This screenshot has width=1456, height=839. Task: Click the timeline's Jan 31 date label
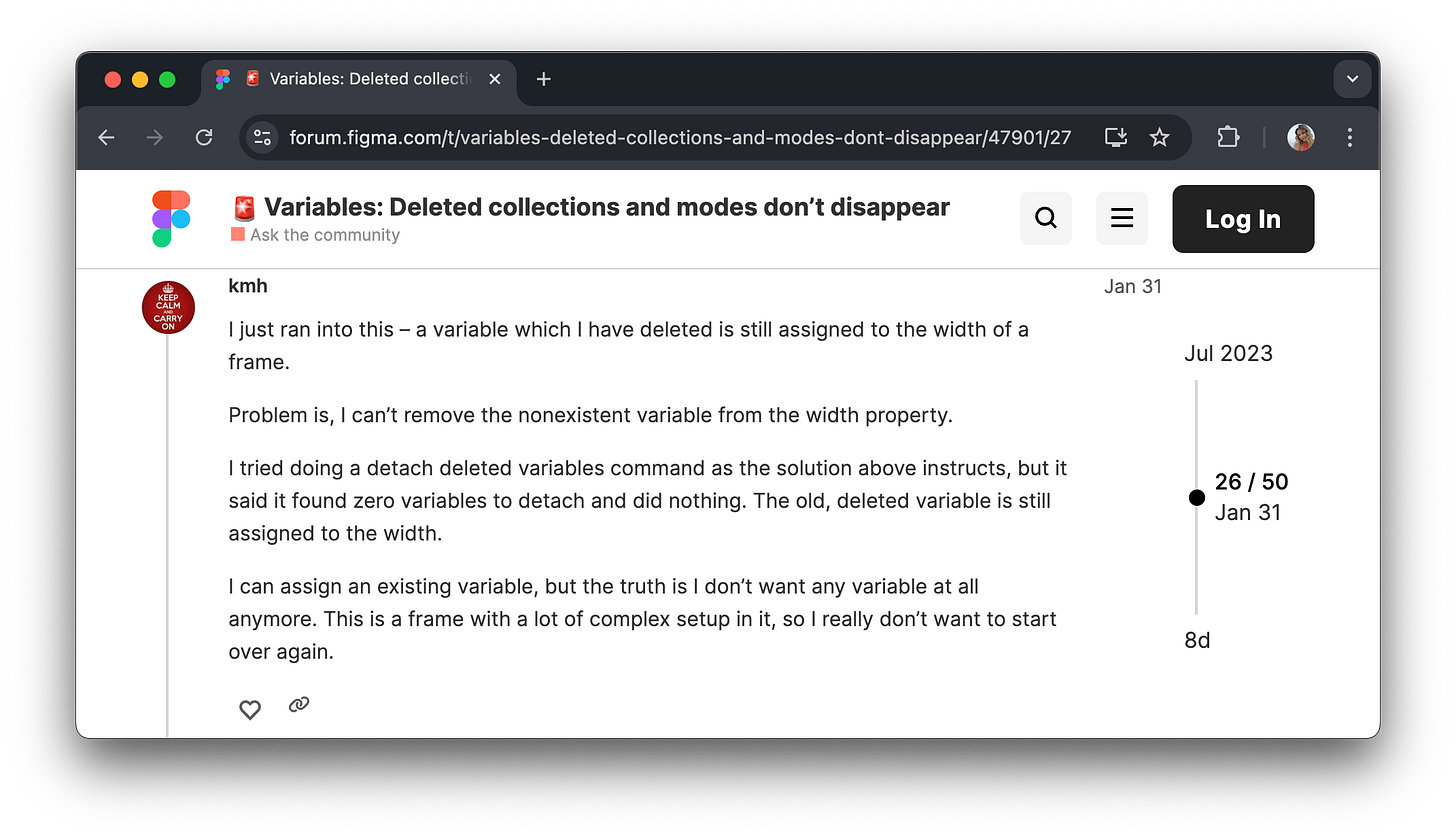[1247, 513]
